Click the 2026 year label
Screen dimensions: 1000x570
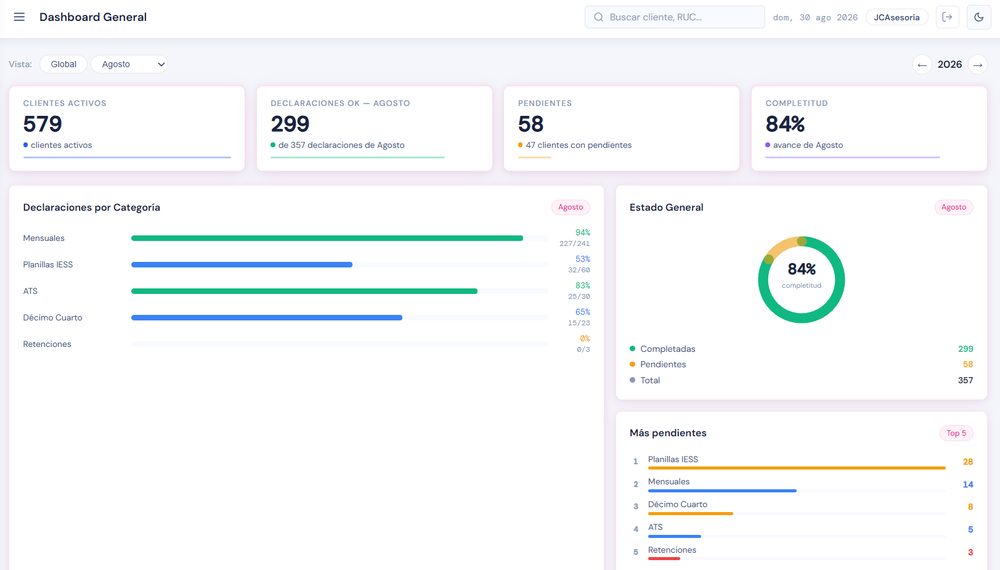tap(950, 64)
